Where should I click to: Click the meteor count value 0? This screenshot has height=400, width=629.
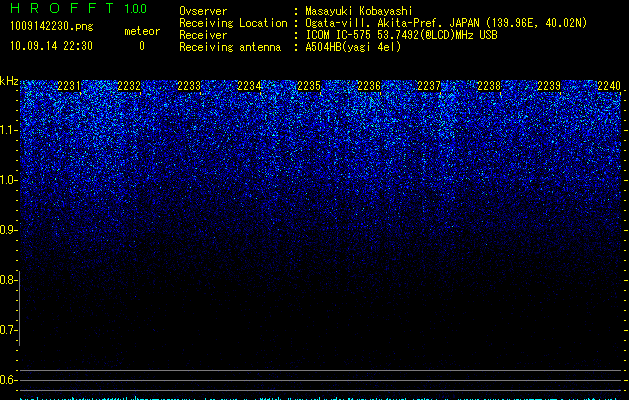coord(142,46)
